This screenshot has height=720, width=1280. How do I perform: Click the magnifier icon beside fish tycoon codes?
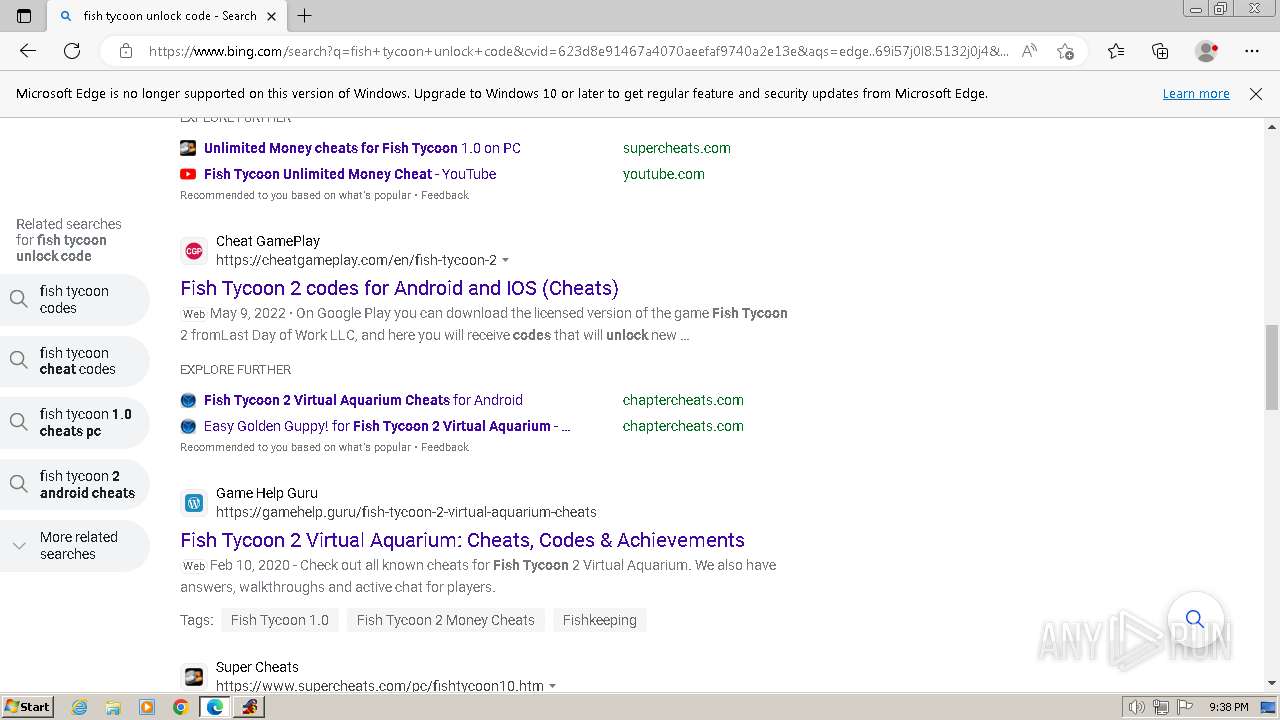(19, 299)
